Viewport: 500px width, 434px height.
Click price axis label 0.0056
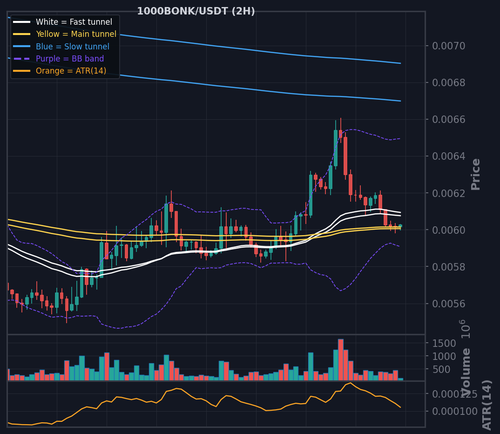tap(448, 304)
